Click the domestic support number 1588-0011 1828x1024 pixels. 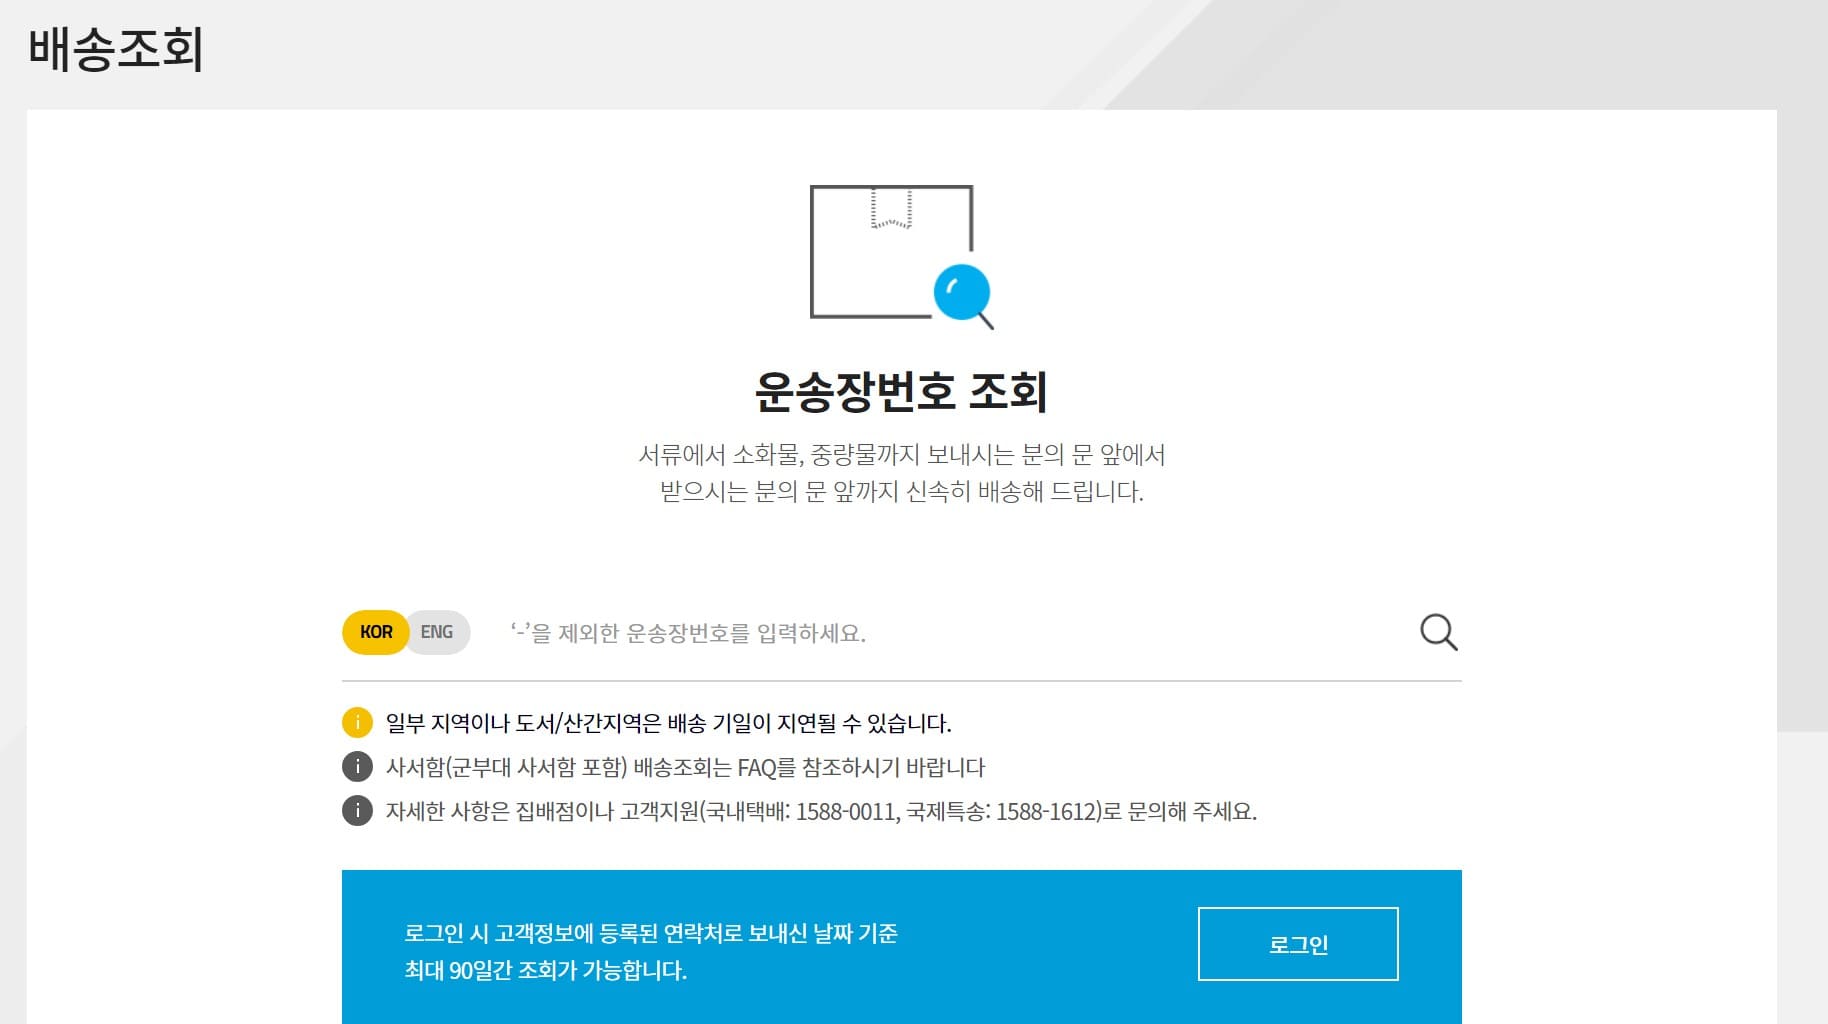pos(843,812)
